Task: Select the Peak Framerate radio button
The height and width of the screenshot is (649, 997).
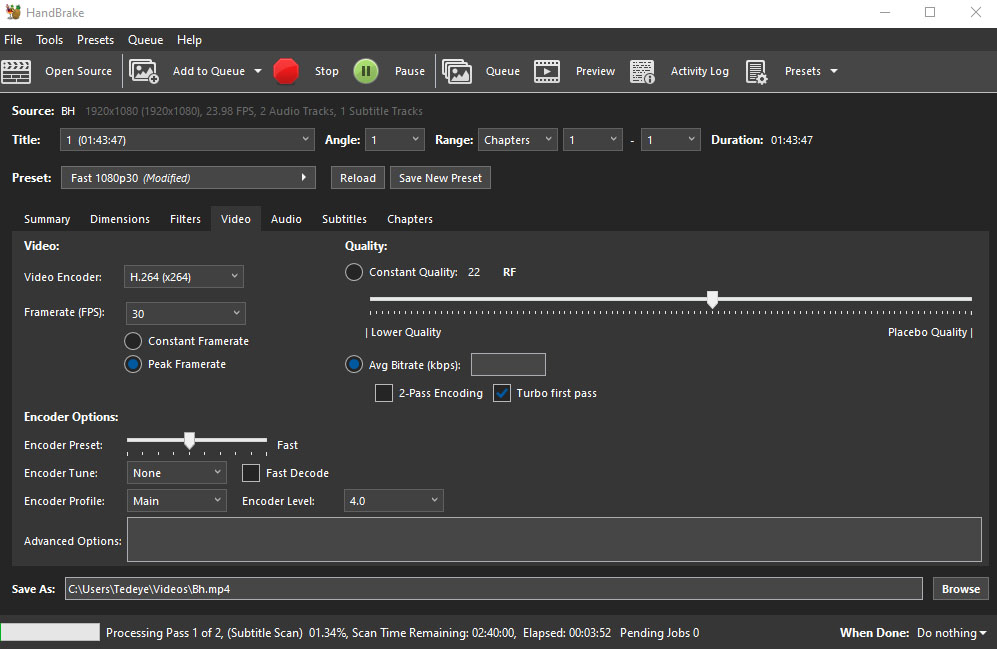Action: coord(133,364)
